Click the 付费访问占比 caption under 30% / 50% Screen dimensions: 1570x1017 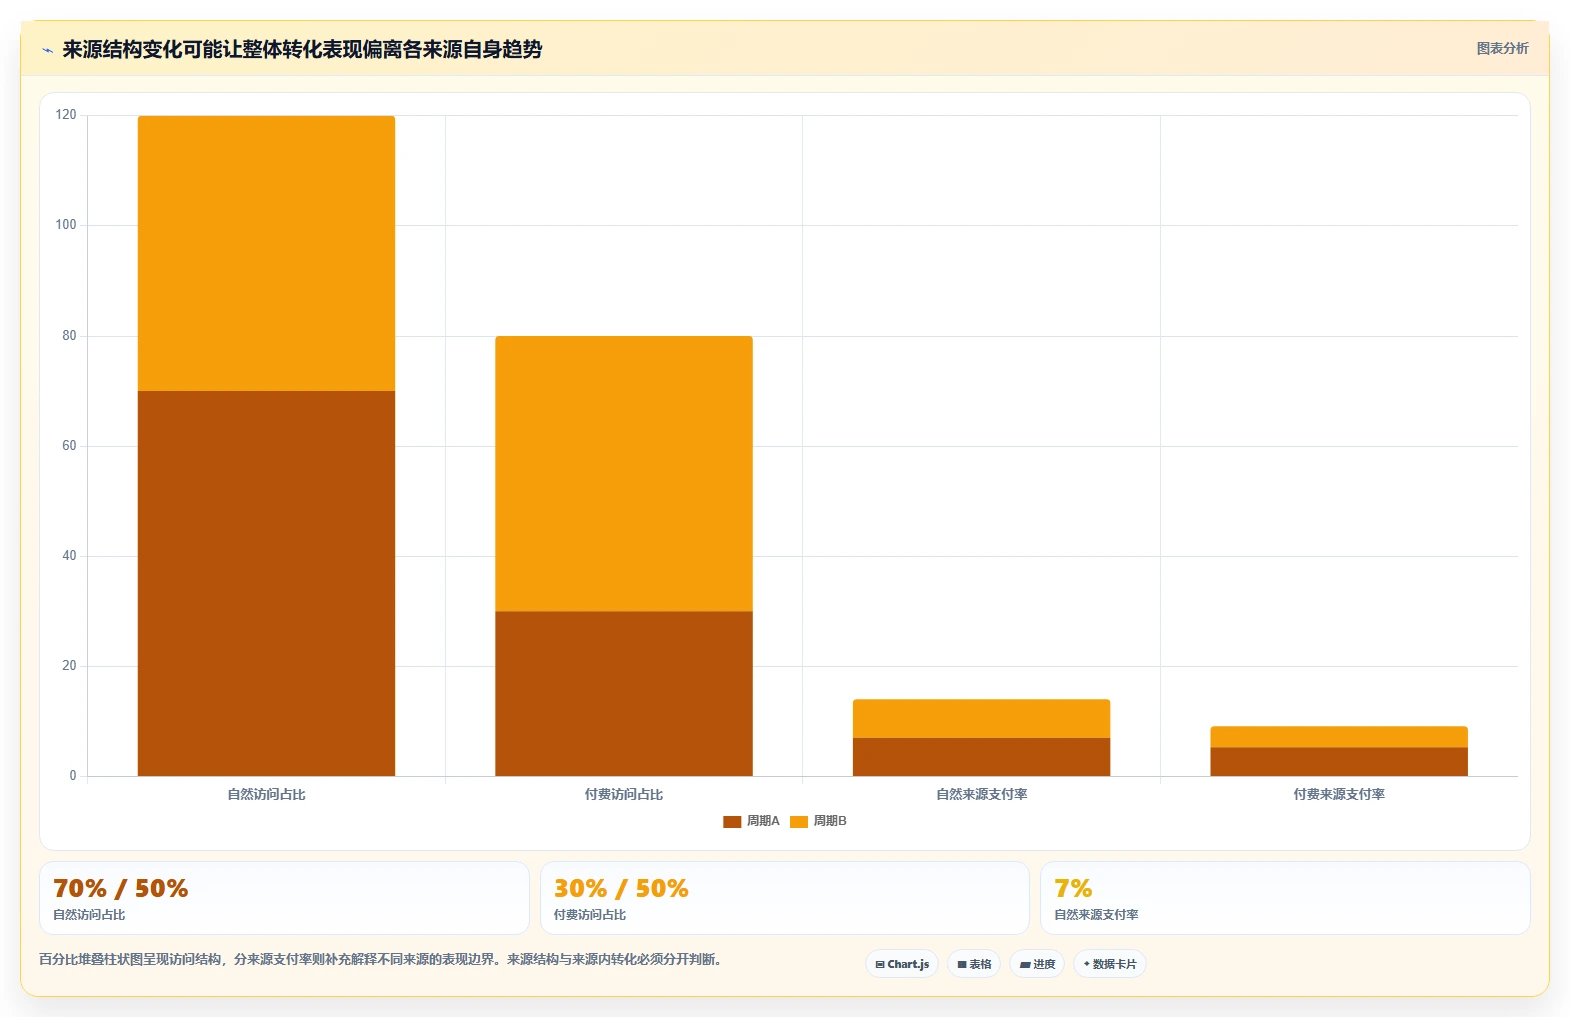coord(590,915)
